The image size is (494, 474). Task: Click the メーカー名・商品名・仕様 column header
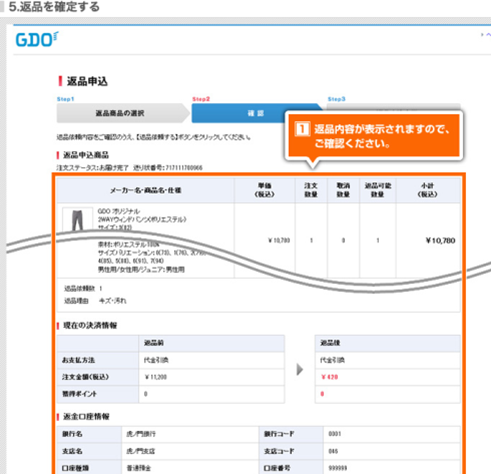146,190
